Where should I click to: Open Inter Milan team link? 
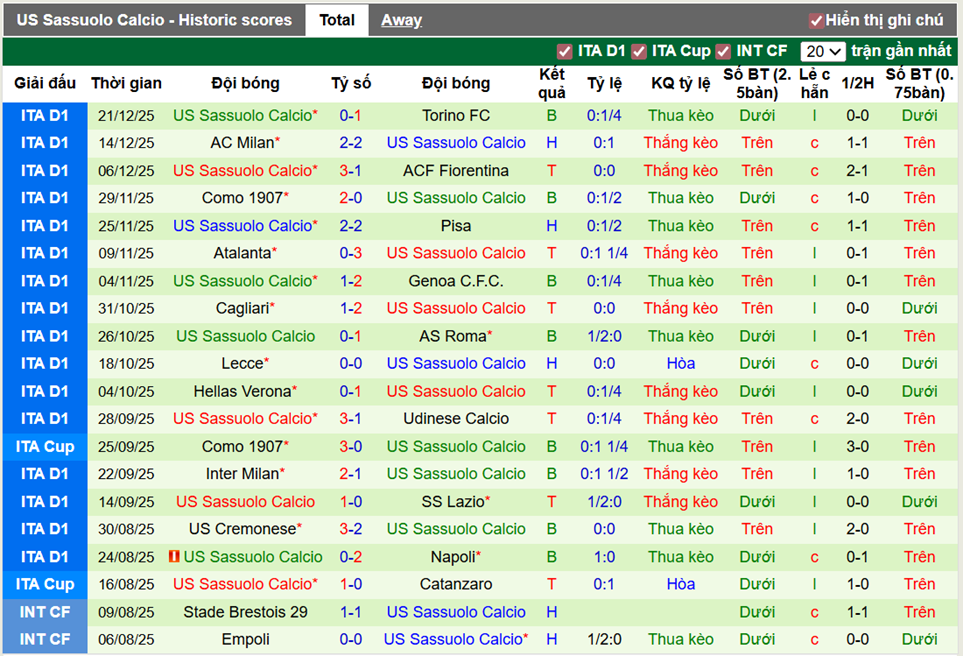click(x=242, y=474)
